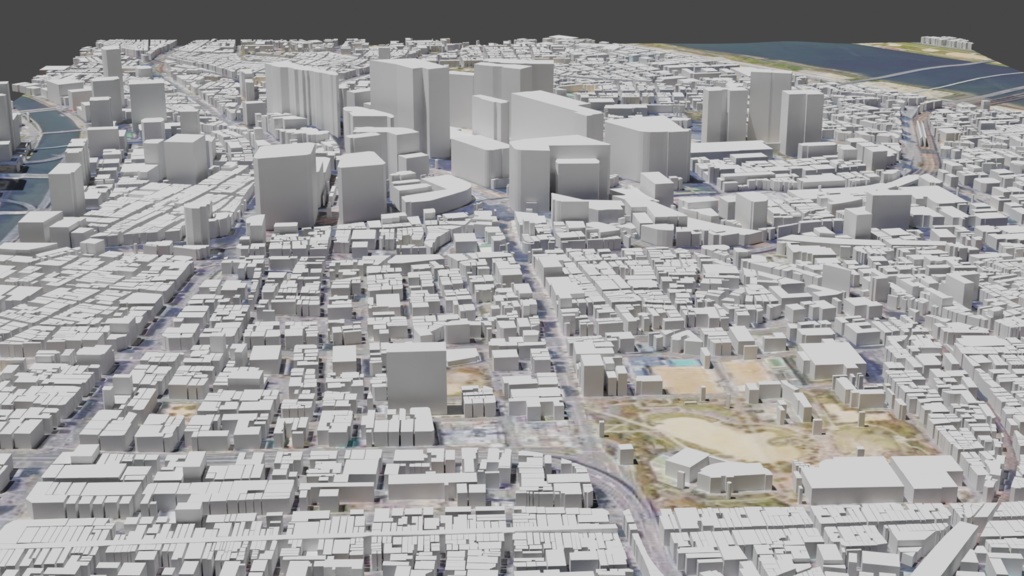This screenshot has height=576, width=1024.
Task: Select the blue swimming pool in the park area
Action: click(x=682, y=362)
